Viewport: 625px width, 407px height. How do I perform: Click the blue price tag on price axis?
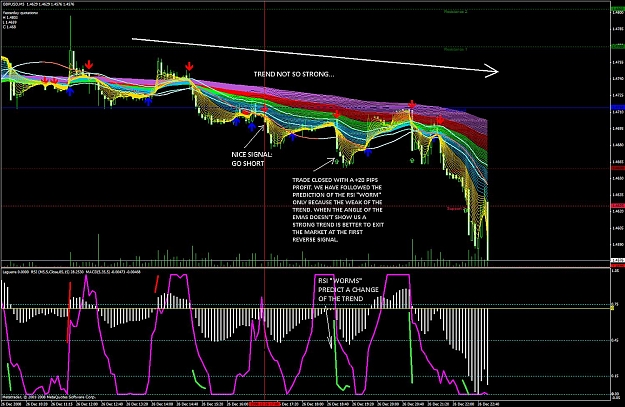618,107
